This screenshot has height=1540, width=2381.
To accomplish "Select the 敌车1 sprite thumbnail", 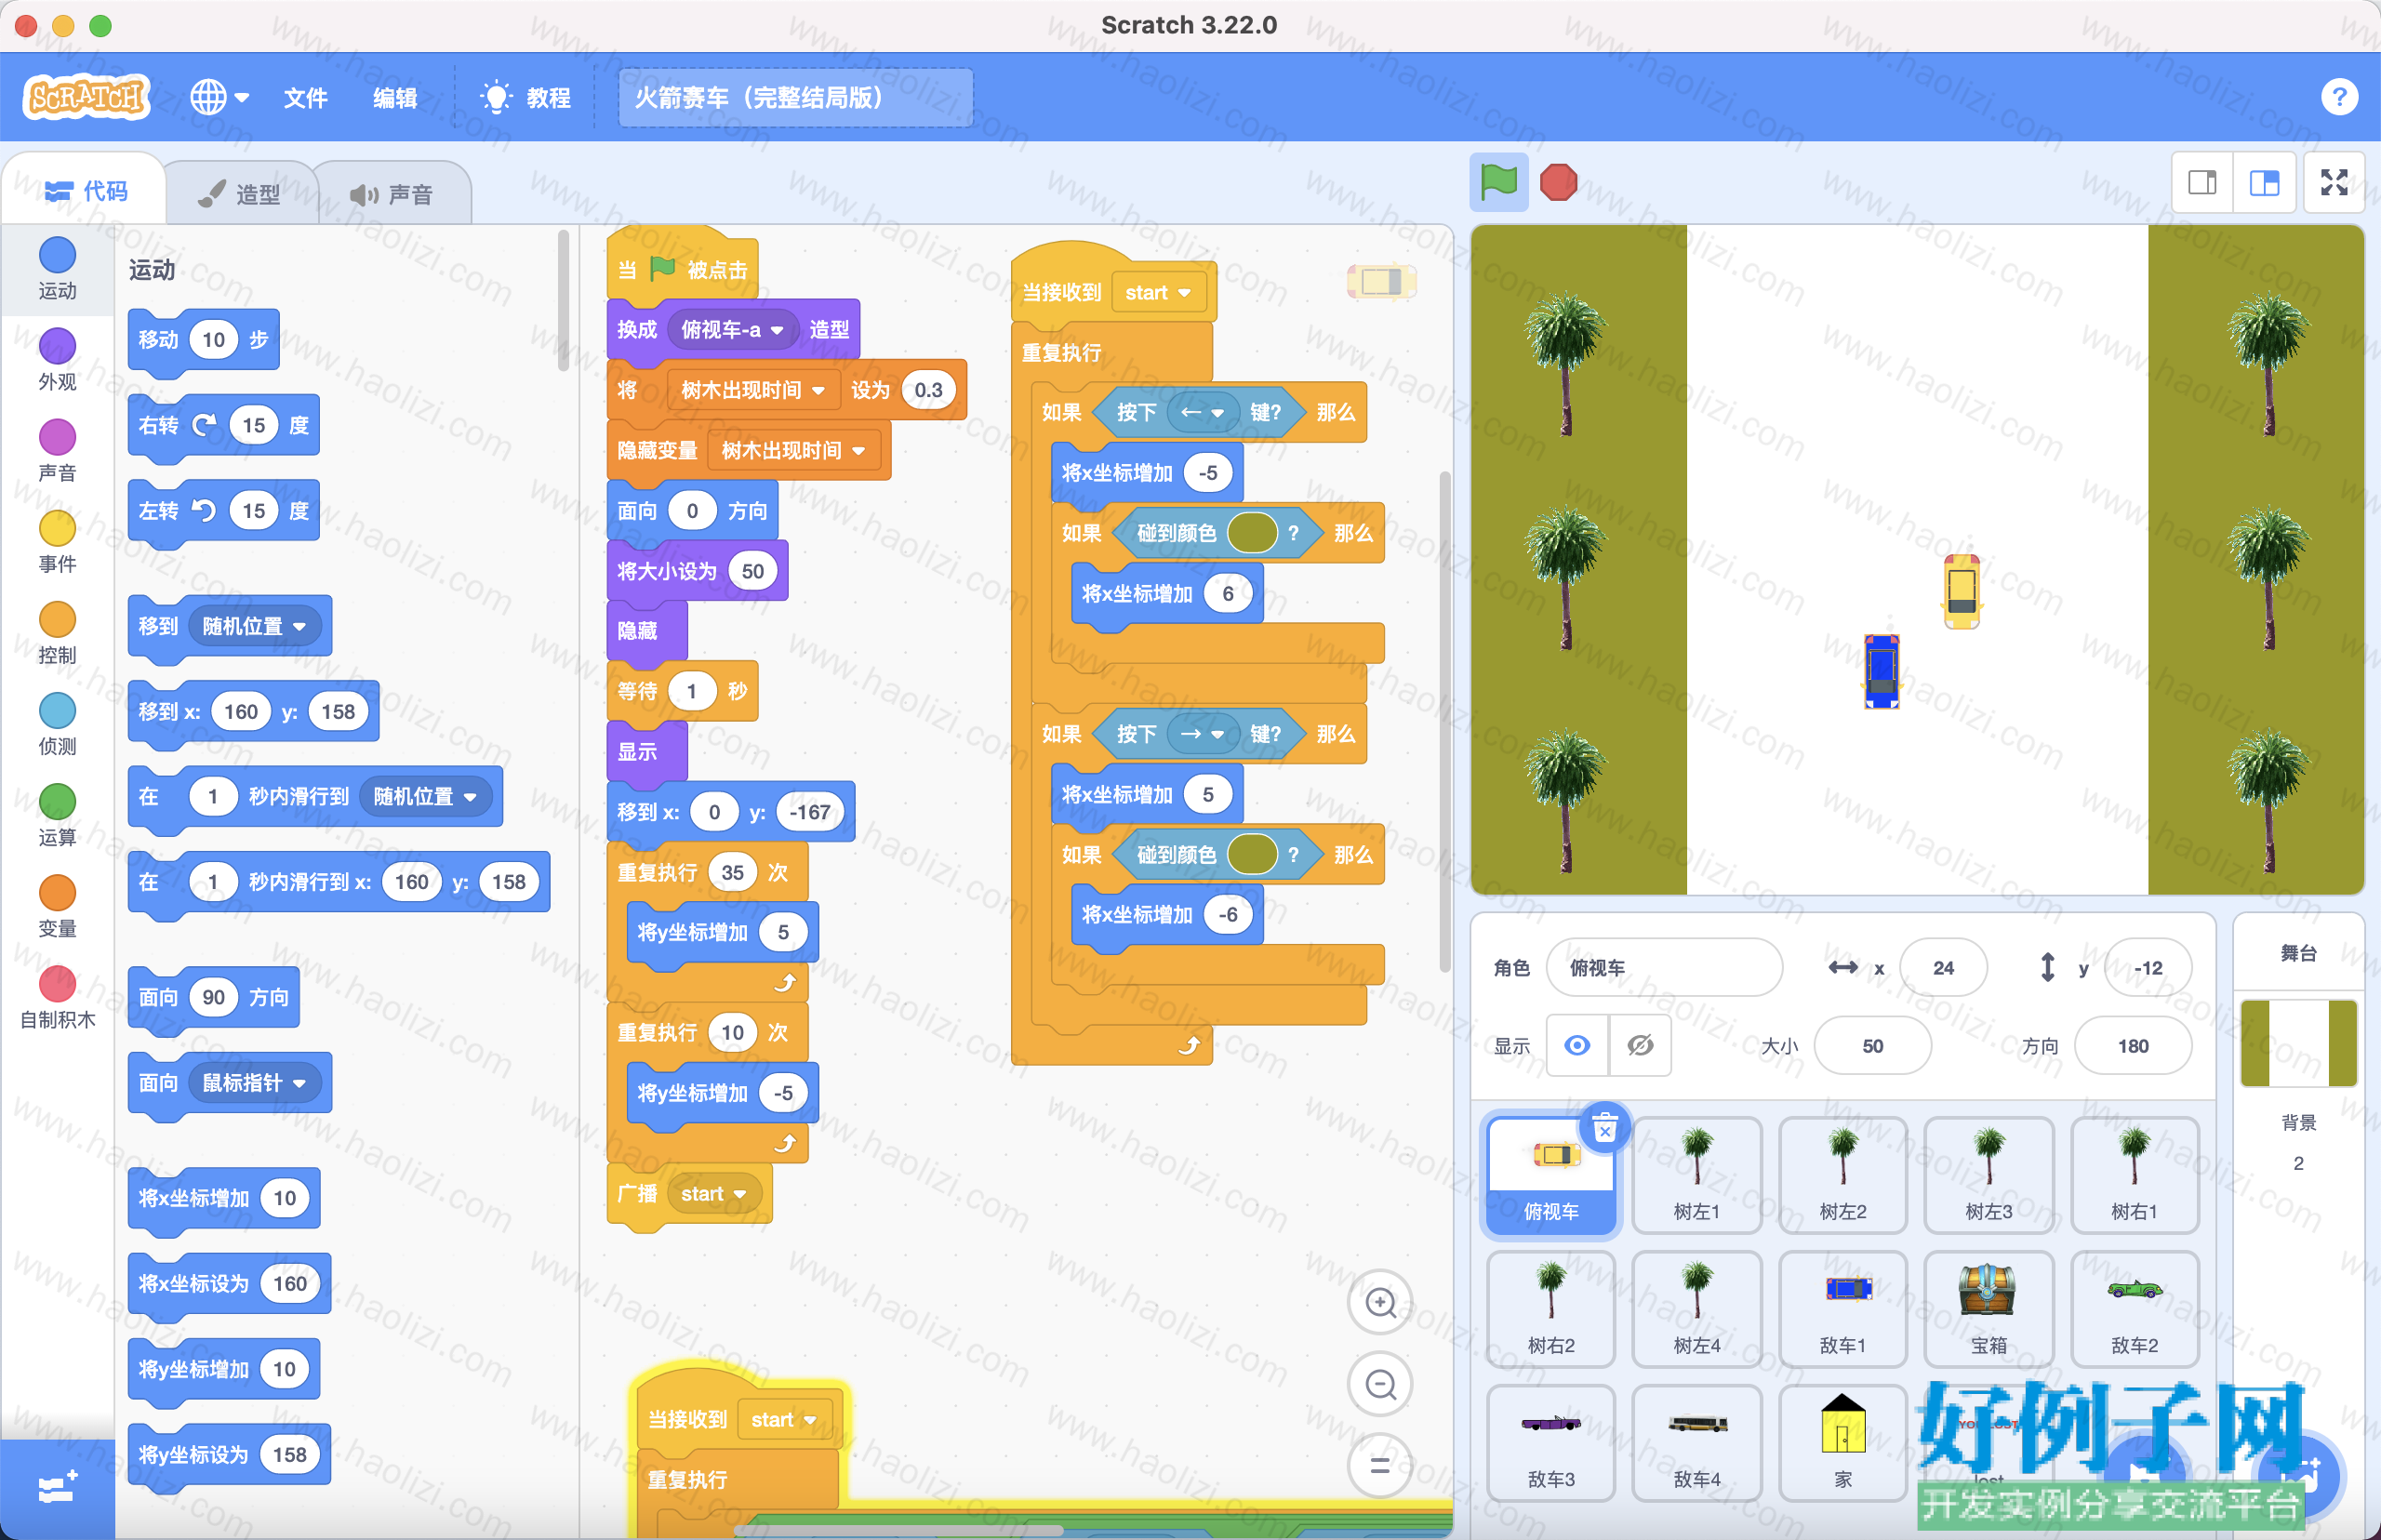I will pyautogui.click(x=1842, y=1309).
